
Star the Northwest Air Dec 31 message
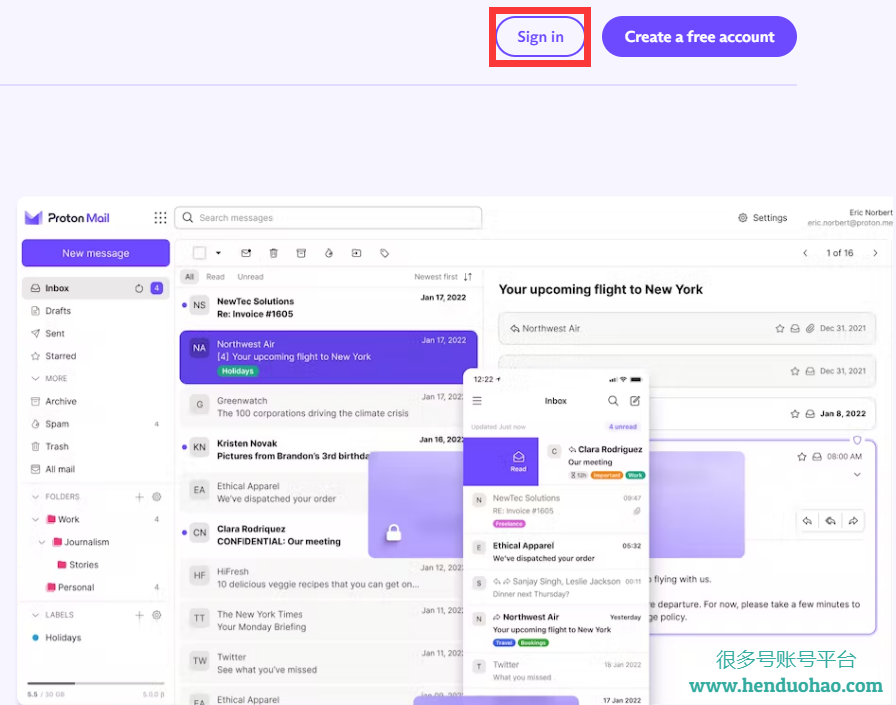[x=780, y=329]
